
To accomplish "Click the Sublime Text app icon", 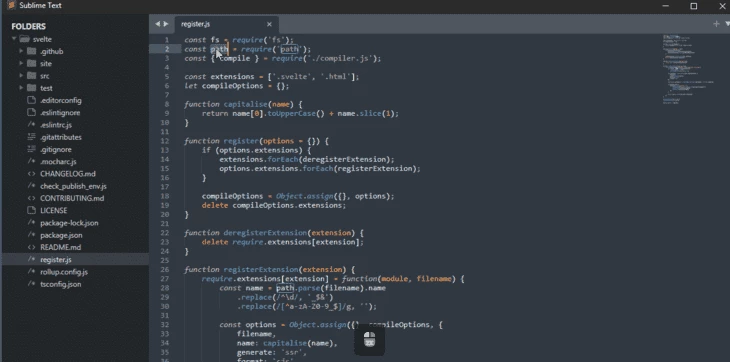I will 11,5.
